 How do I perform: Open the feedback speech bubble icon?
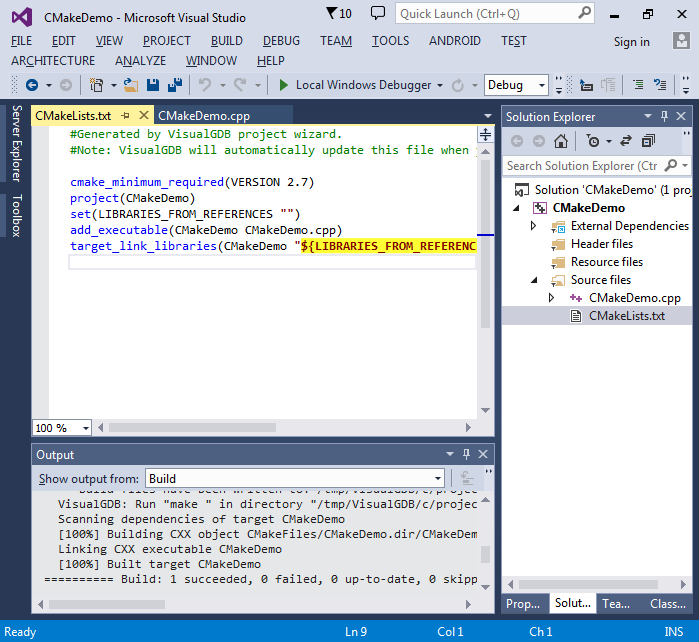click(x=378, y=13)
